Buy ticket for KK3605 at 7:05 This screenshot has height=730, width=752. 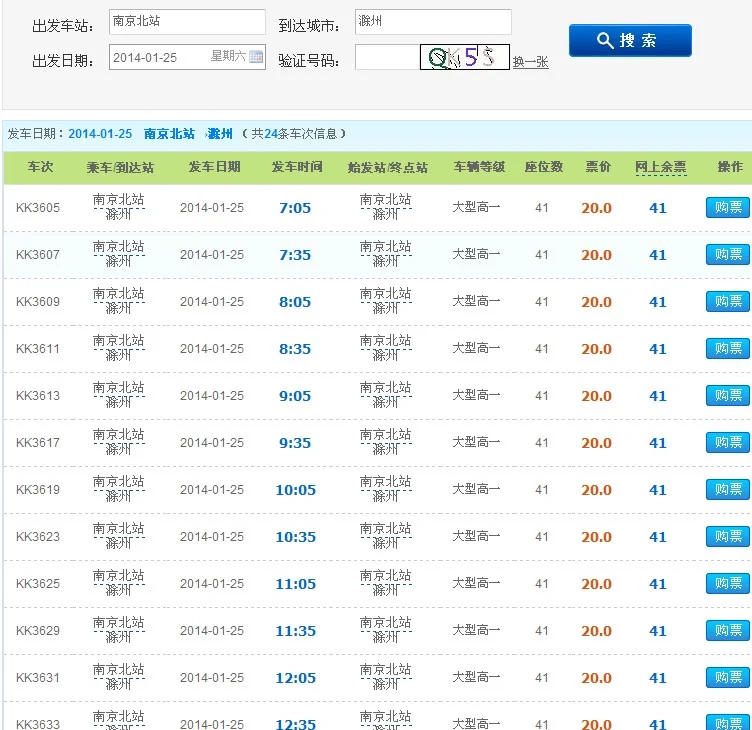click(x=728, y=207)
